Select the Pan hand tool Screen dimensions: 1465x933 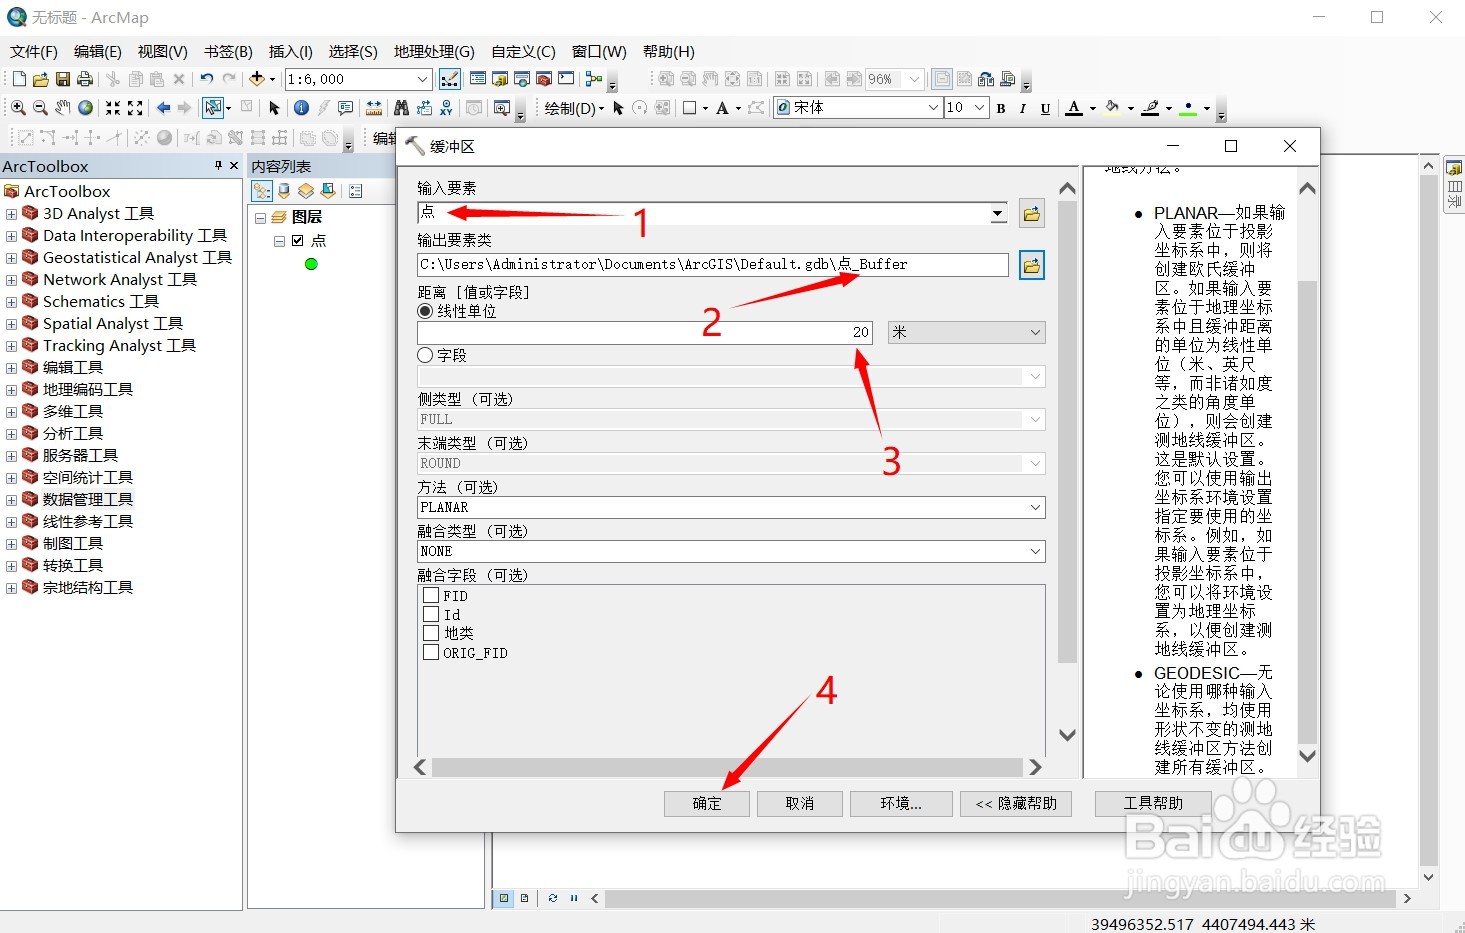[63, 108]
